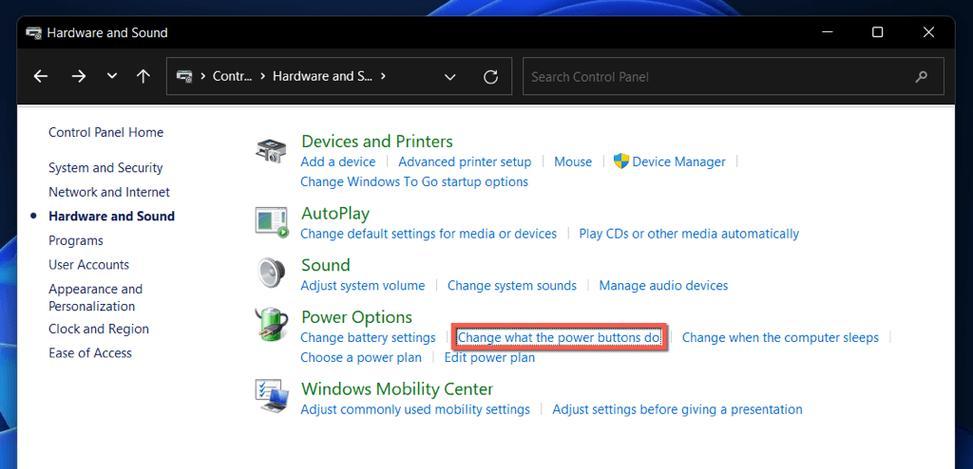Click the Power Options battery icon
Screen dimensions: 973x469
(271, 325)
